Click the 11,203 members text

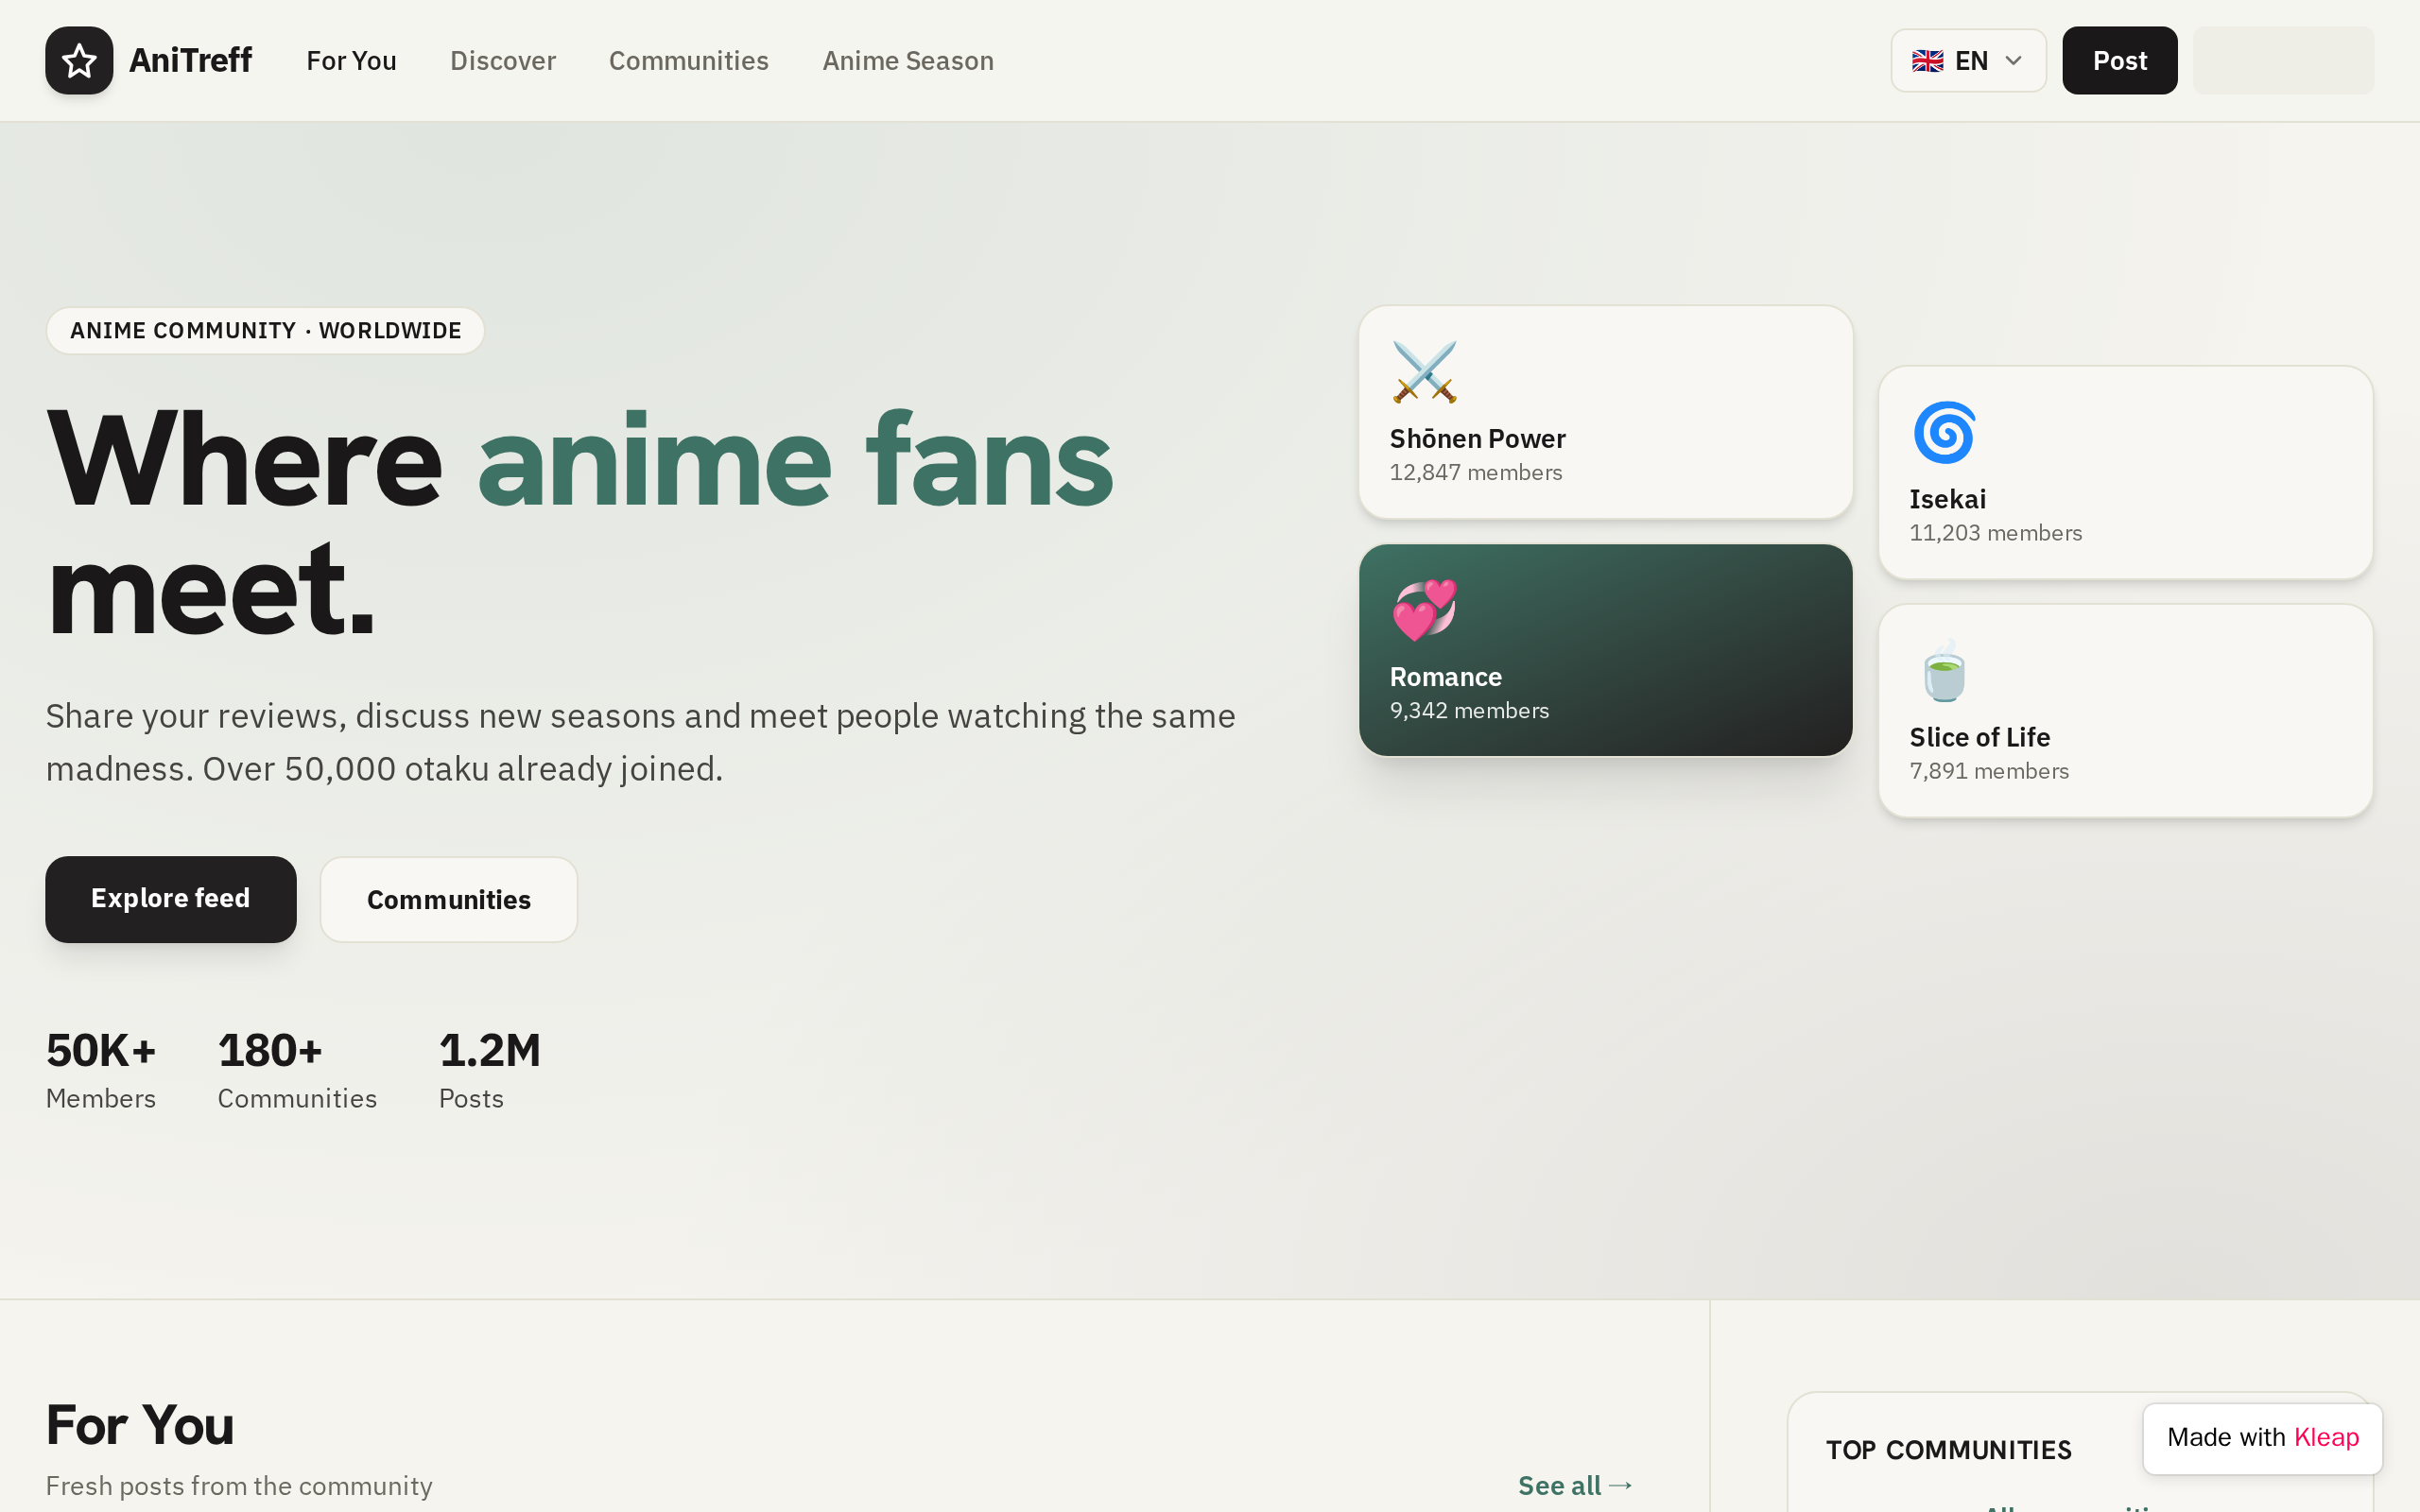(1995, 533)
